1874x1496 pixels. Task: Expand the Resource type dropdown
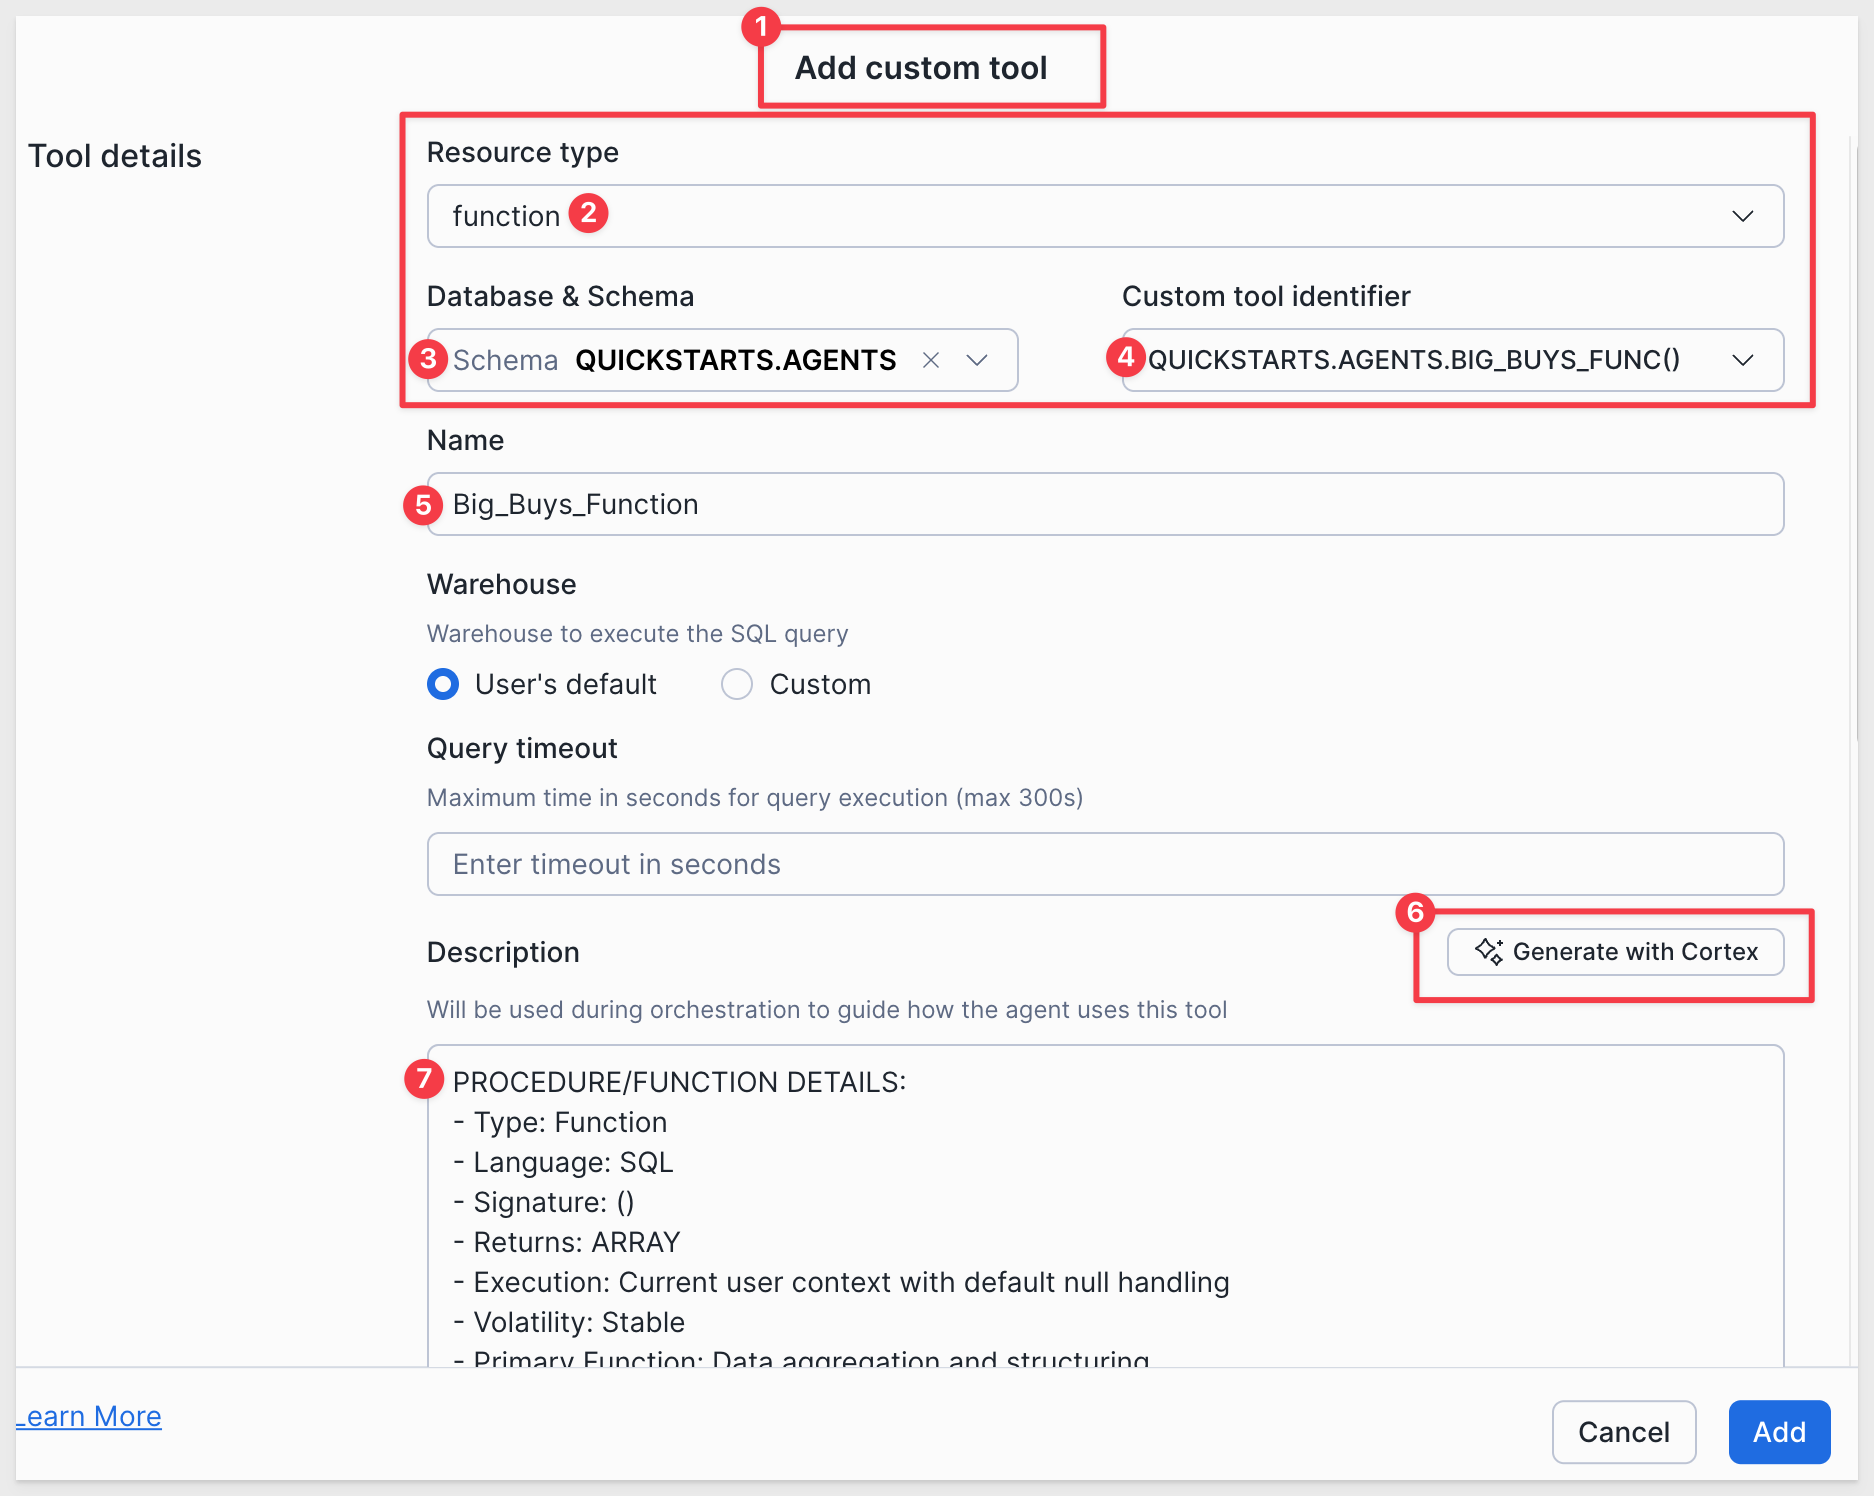[x=1742, y=216]
